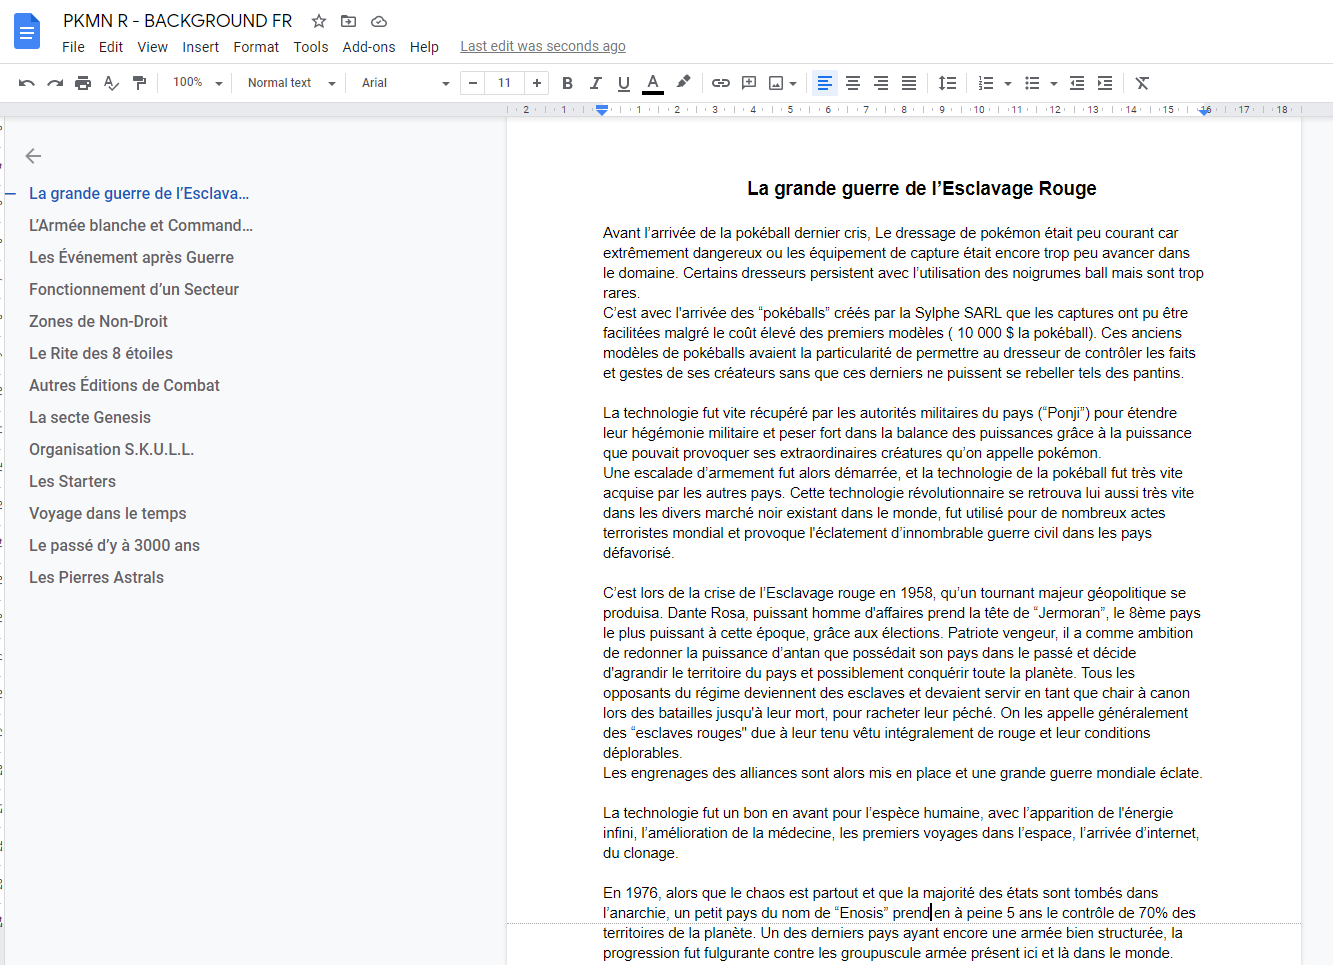The width and height of the screenshot is (1333, 965).
Task: Click the Undo icon
Action: [27, 83]
